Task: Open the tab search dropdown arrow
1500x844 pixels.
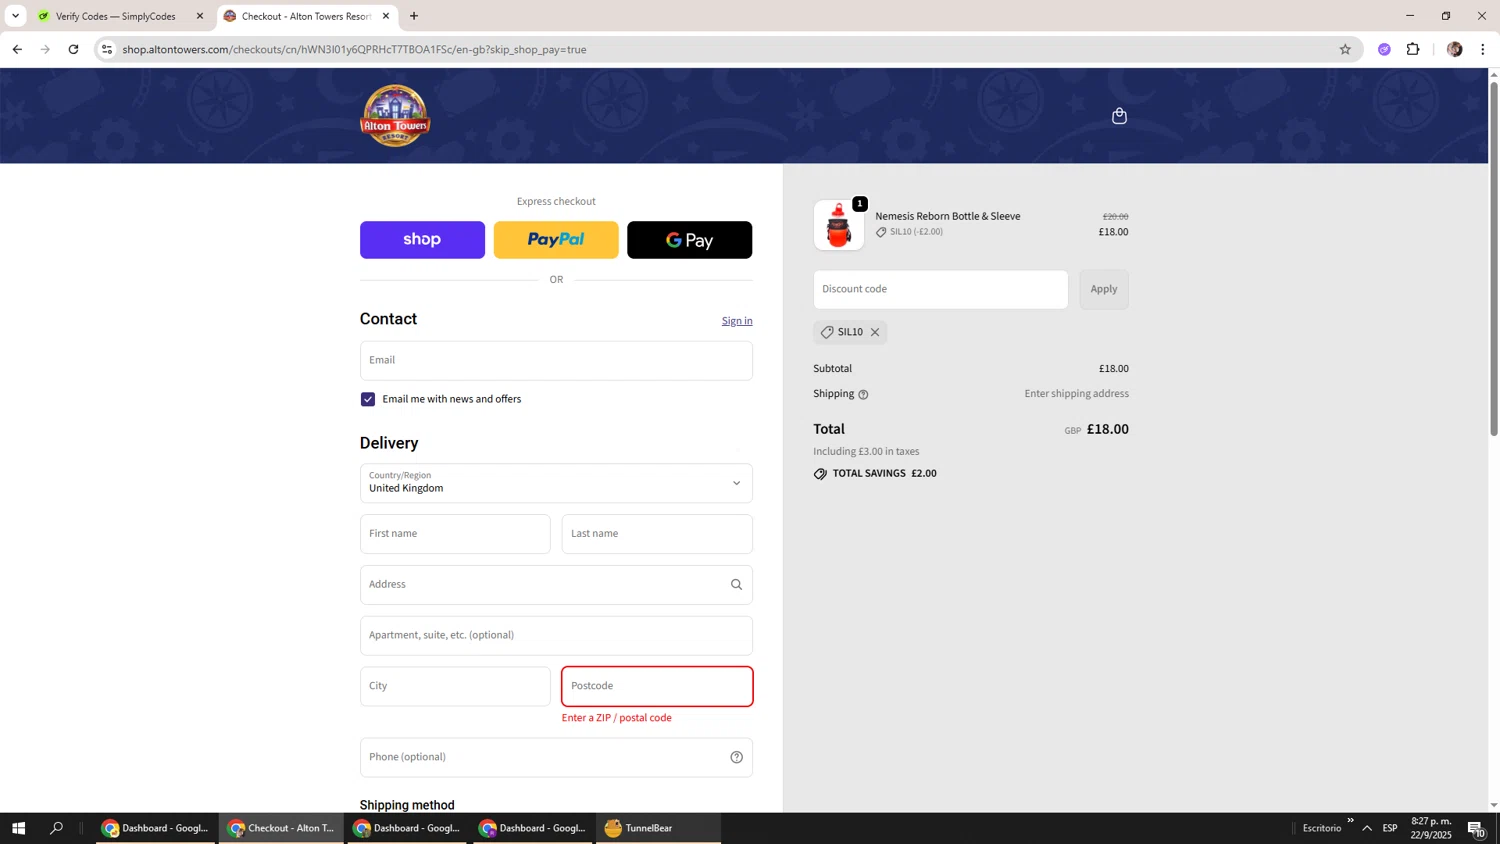Action: pos(15,16)
